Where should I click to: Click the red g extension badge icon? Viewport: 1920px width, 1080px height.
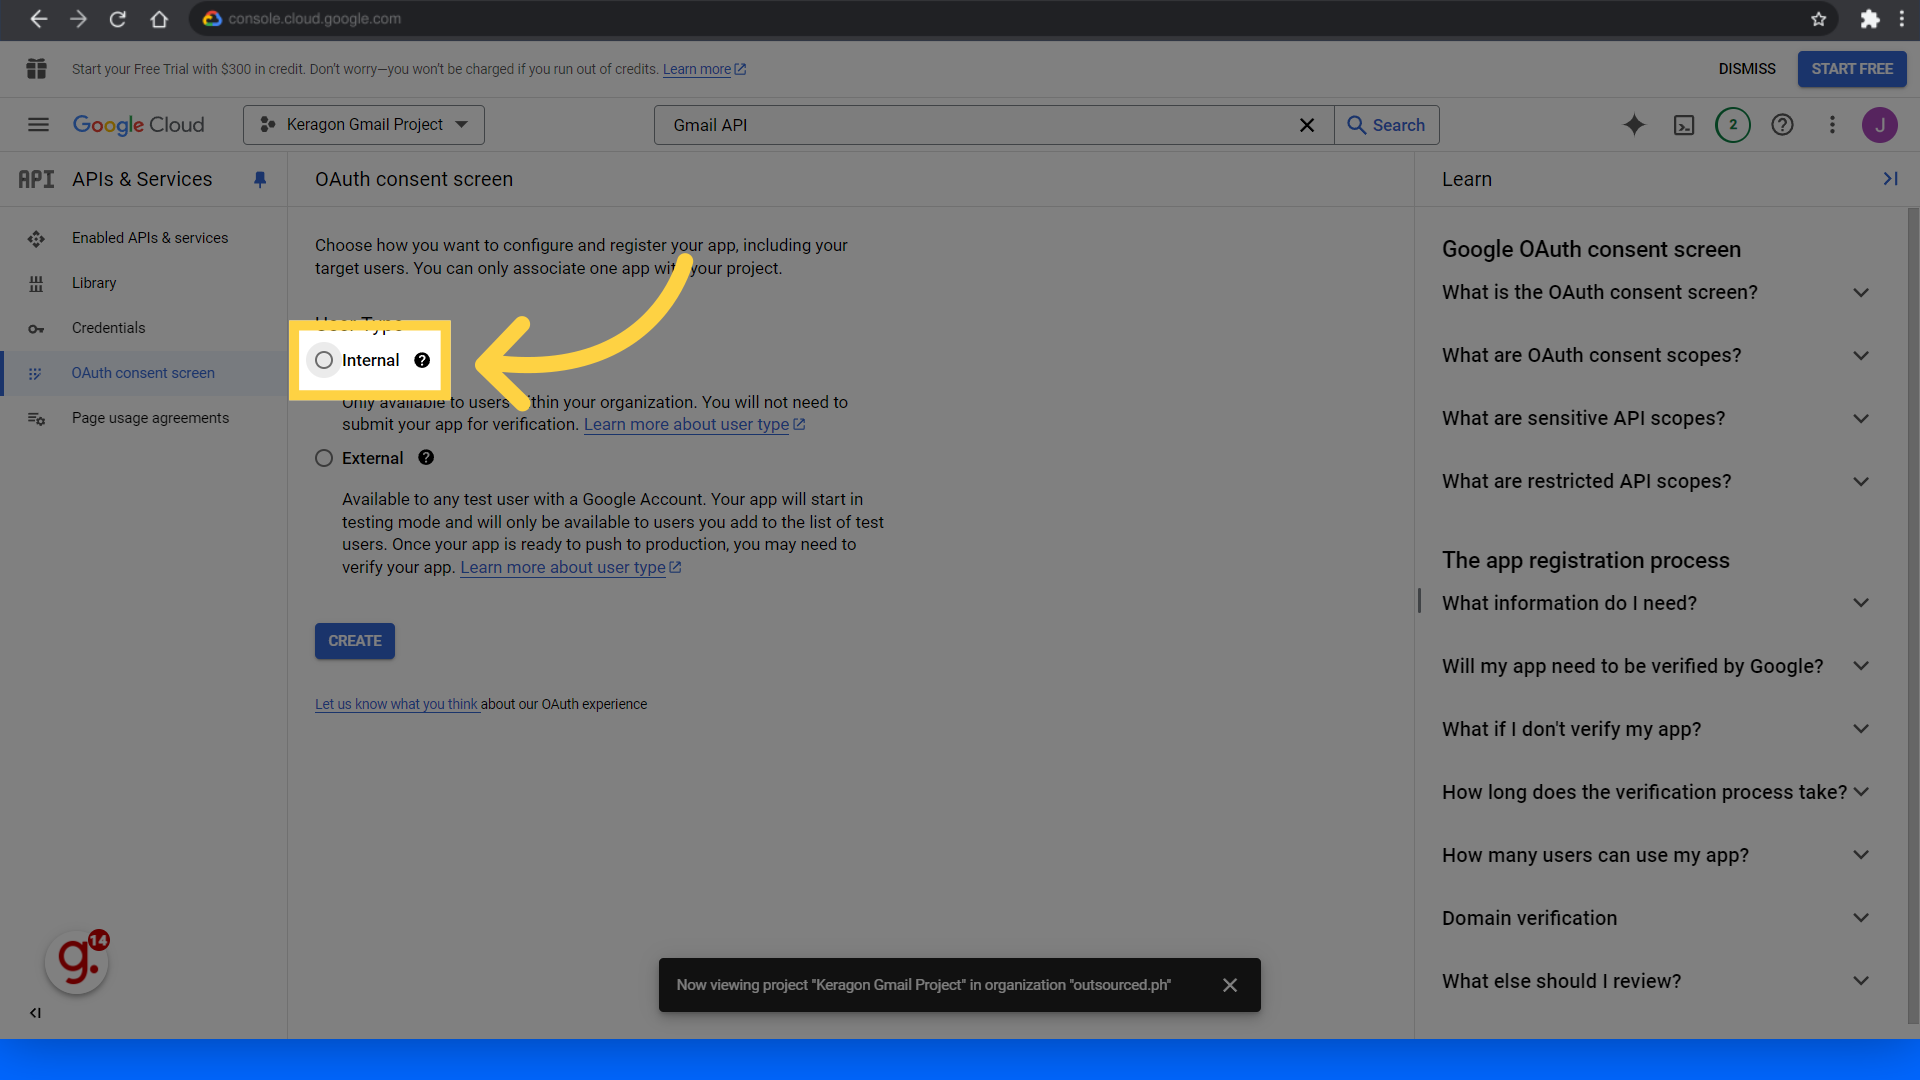click(77, 962)
